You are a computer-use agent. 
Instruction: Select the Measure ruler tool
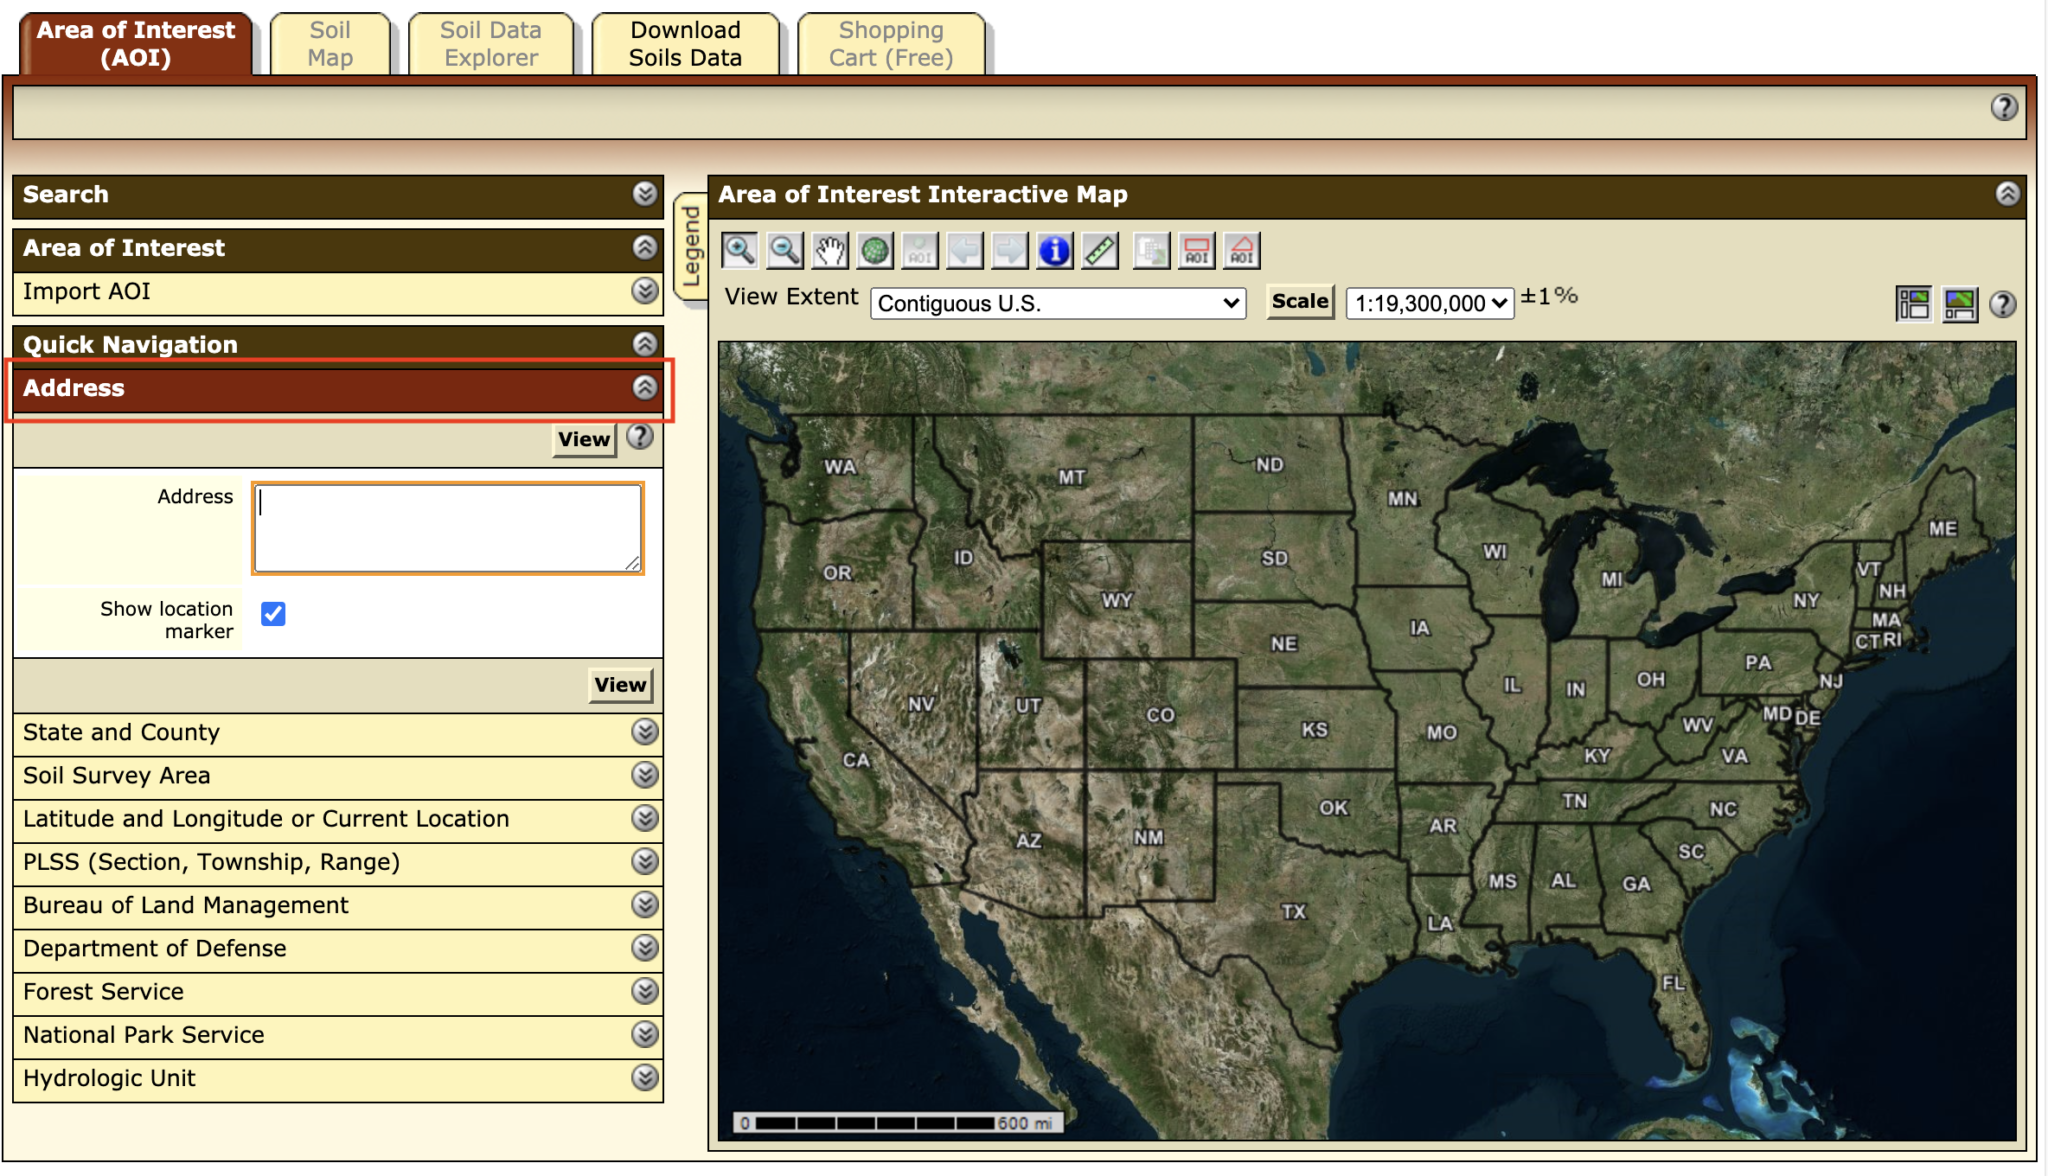tap(1099, 250)
